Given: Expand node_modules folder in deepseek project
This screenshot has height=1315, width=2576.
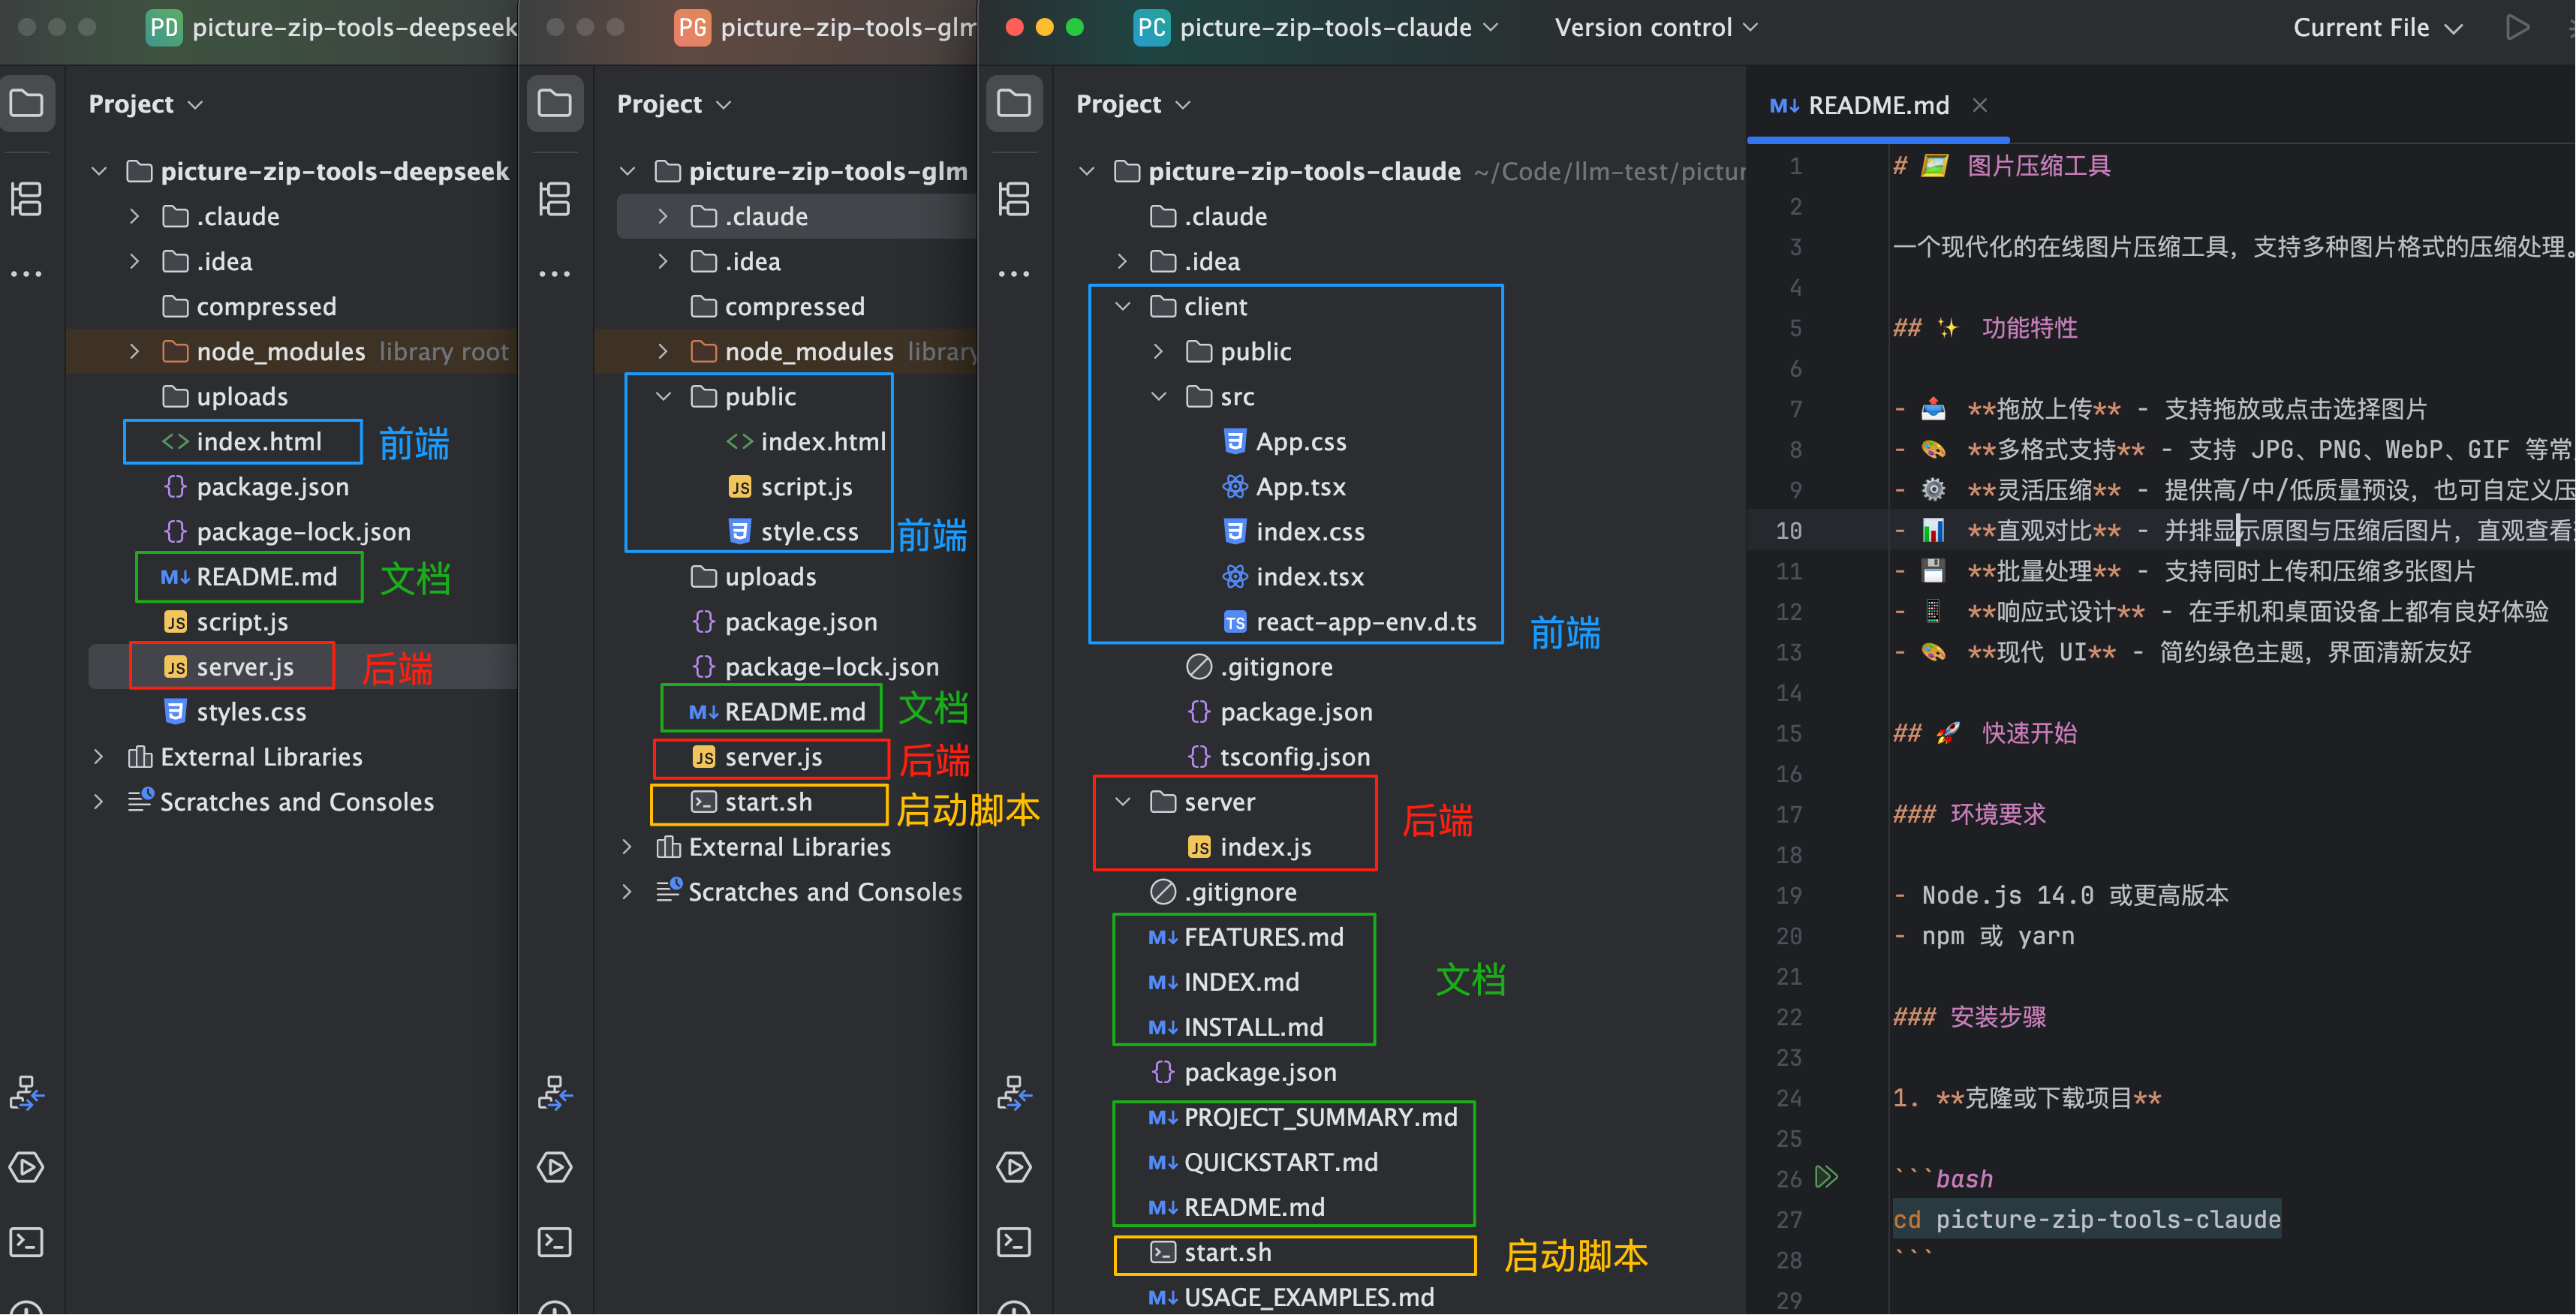Looking at the screenshot, I should (x=135, y=351).
